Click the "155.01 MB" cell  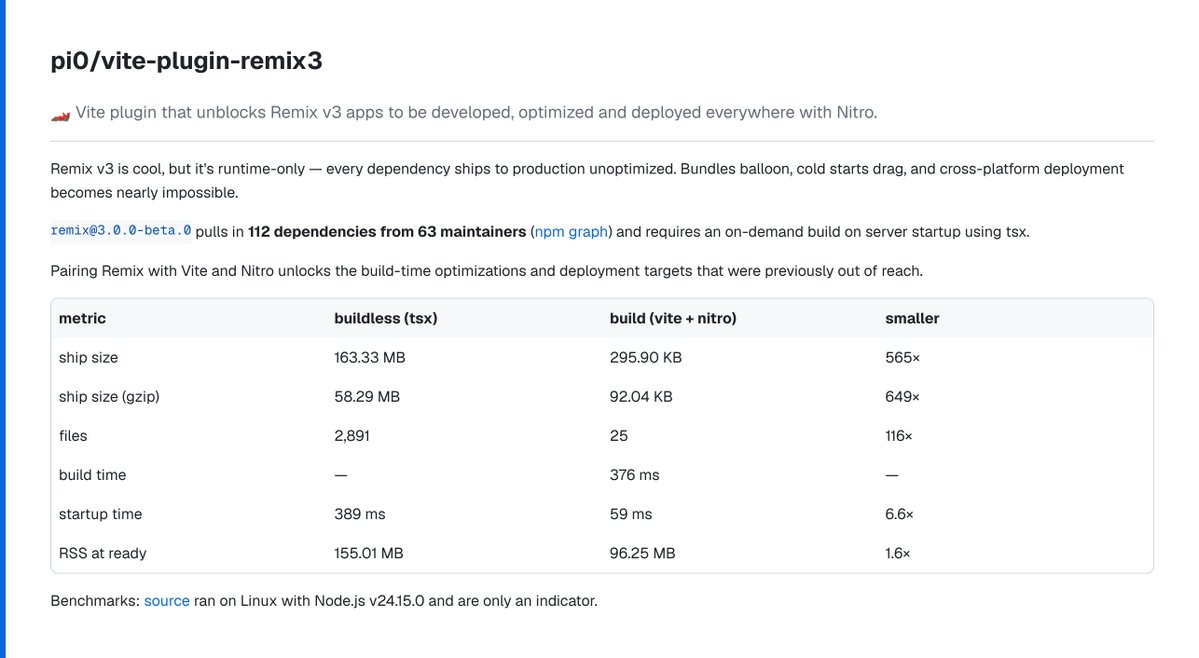click(369, 553)
